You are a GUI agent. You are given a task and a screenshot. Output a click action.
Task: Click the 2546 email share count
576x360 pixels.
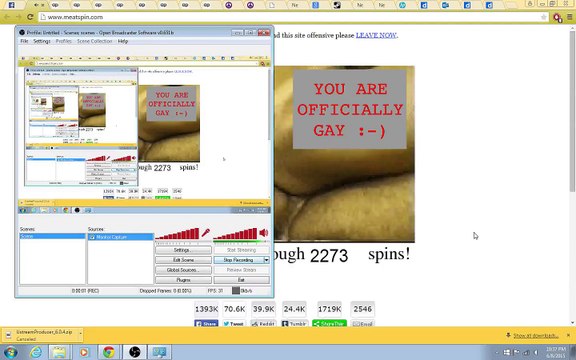point(363,309)
